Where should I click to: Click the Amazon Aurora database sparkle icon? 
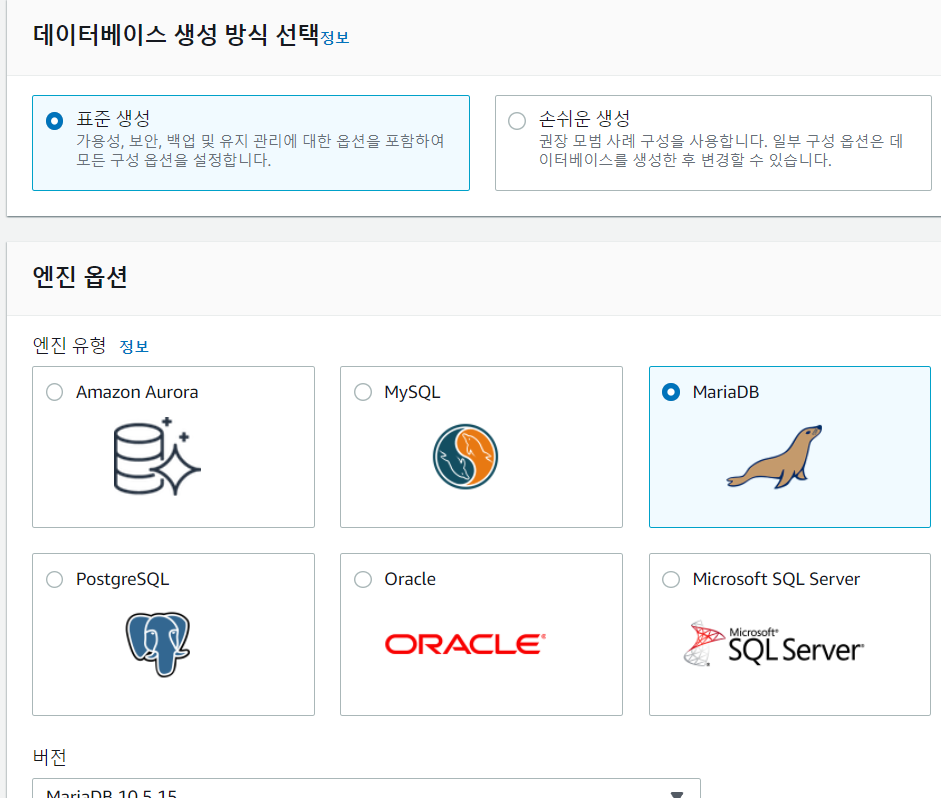pyautogui.click(x=157, y=457)
